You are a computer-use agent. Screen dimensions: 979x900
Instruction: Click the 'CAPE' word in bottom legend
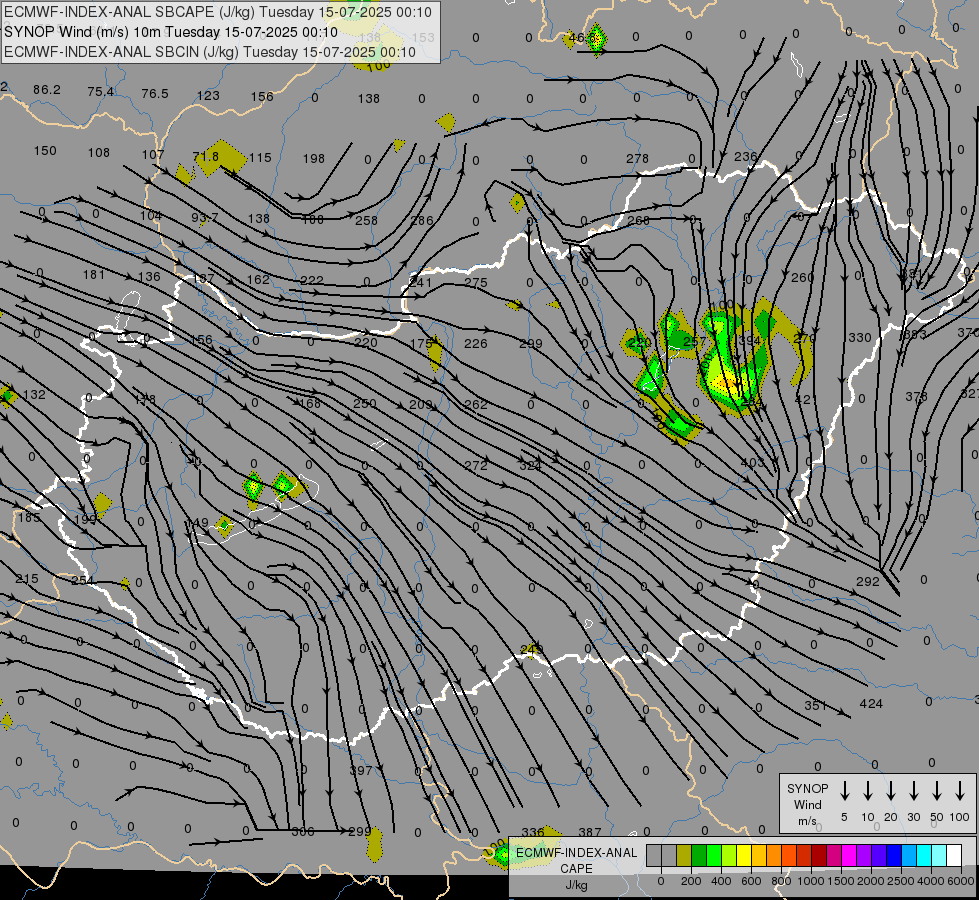pyautogui.click(x=576, y=869)
